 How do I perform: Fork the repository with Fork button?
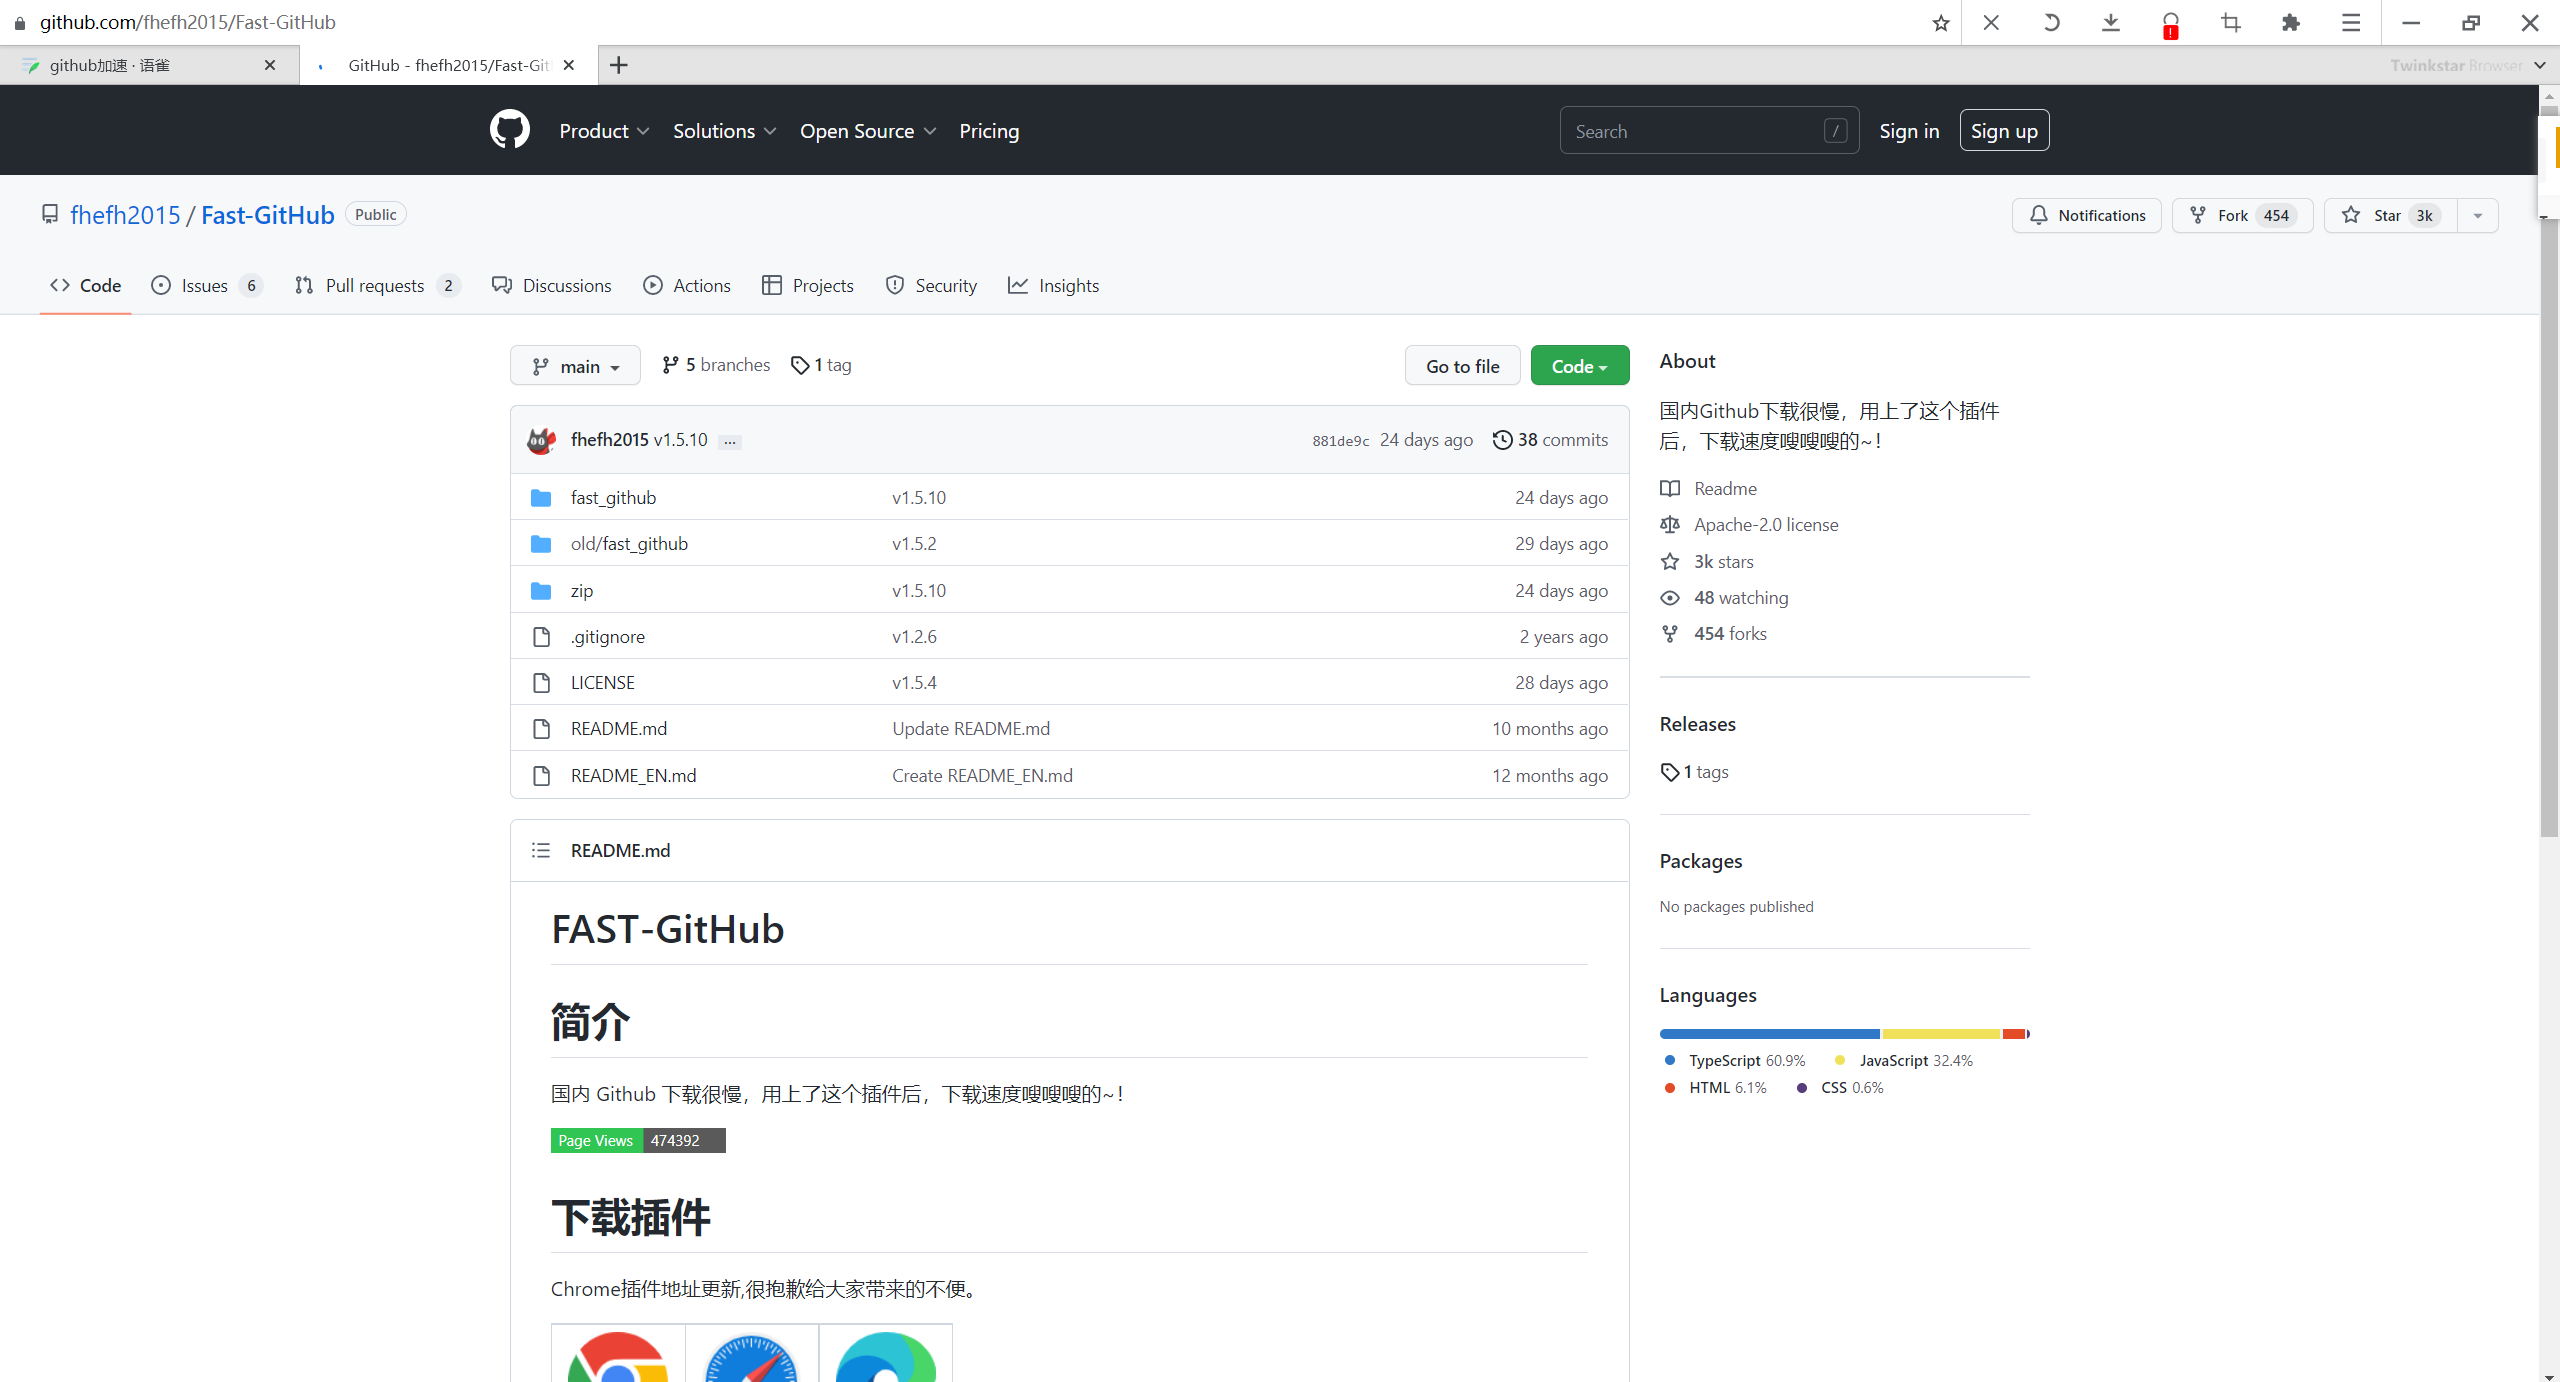click(x=2242, y=215)
